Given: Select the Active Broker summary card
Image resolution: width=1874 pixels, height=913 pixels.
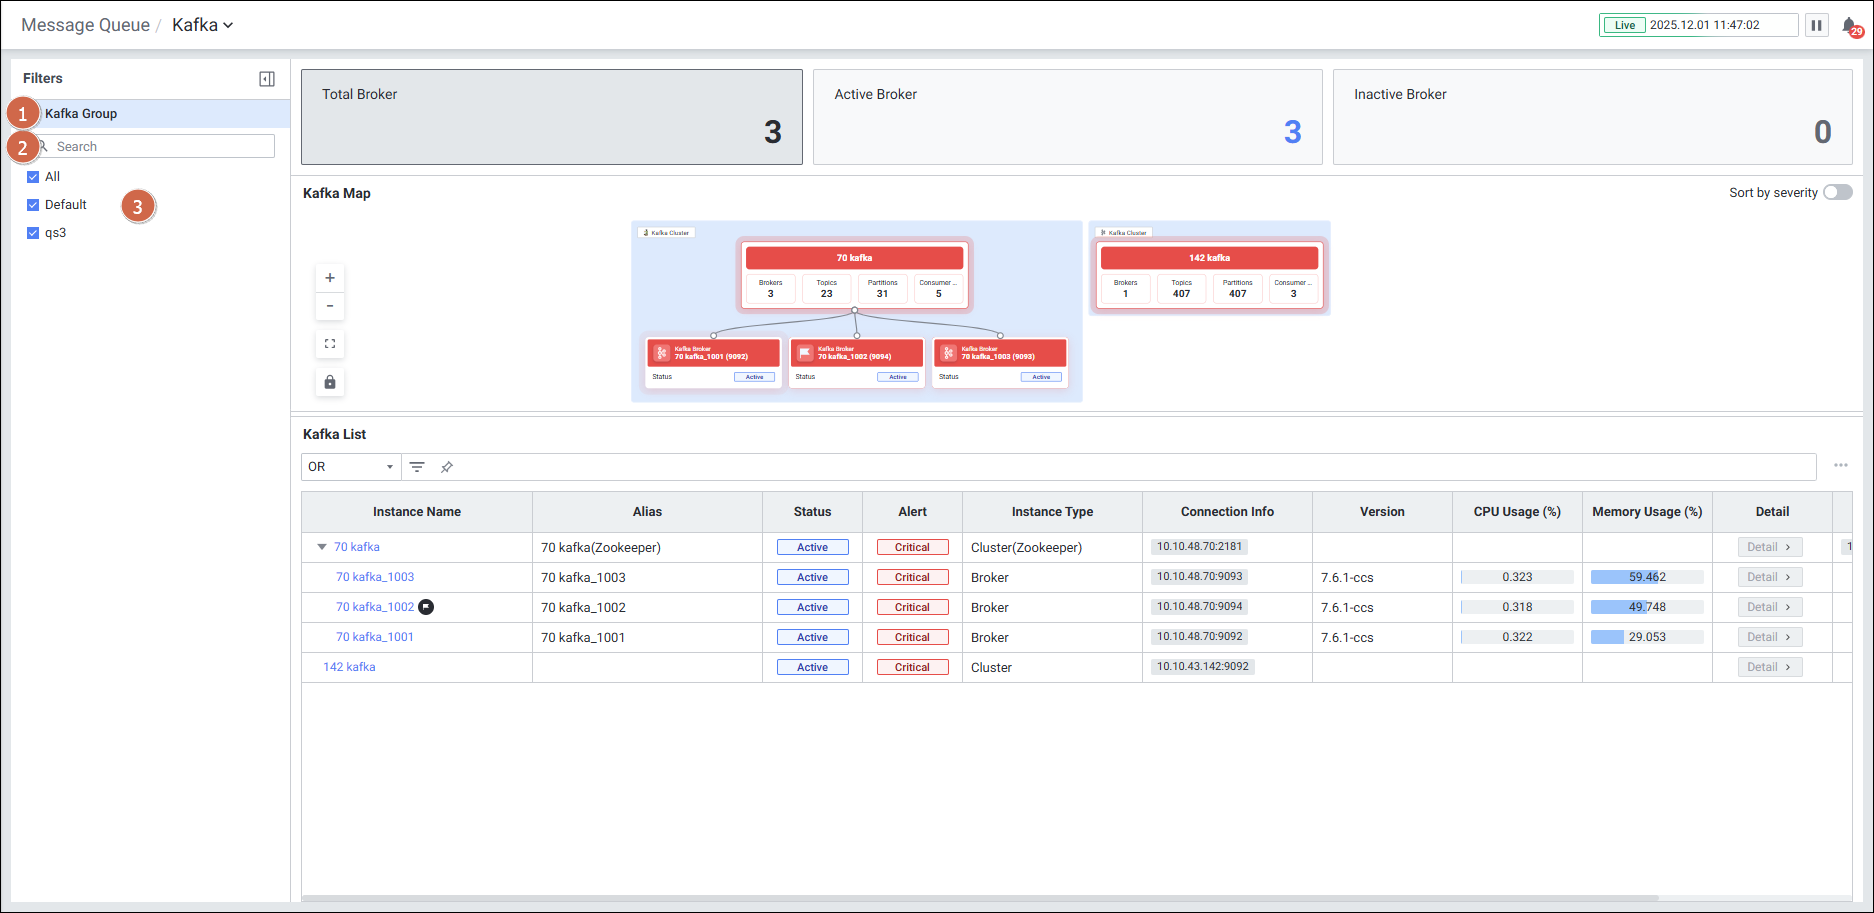Looking at the screenshot, I should click(x=1067, y=117).
